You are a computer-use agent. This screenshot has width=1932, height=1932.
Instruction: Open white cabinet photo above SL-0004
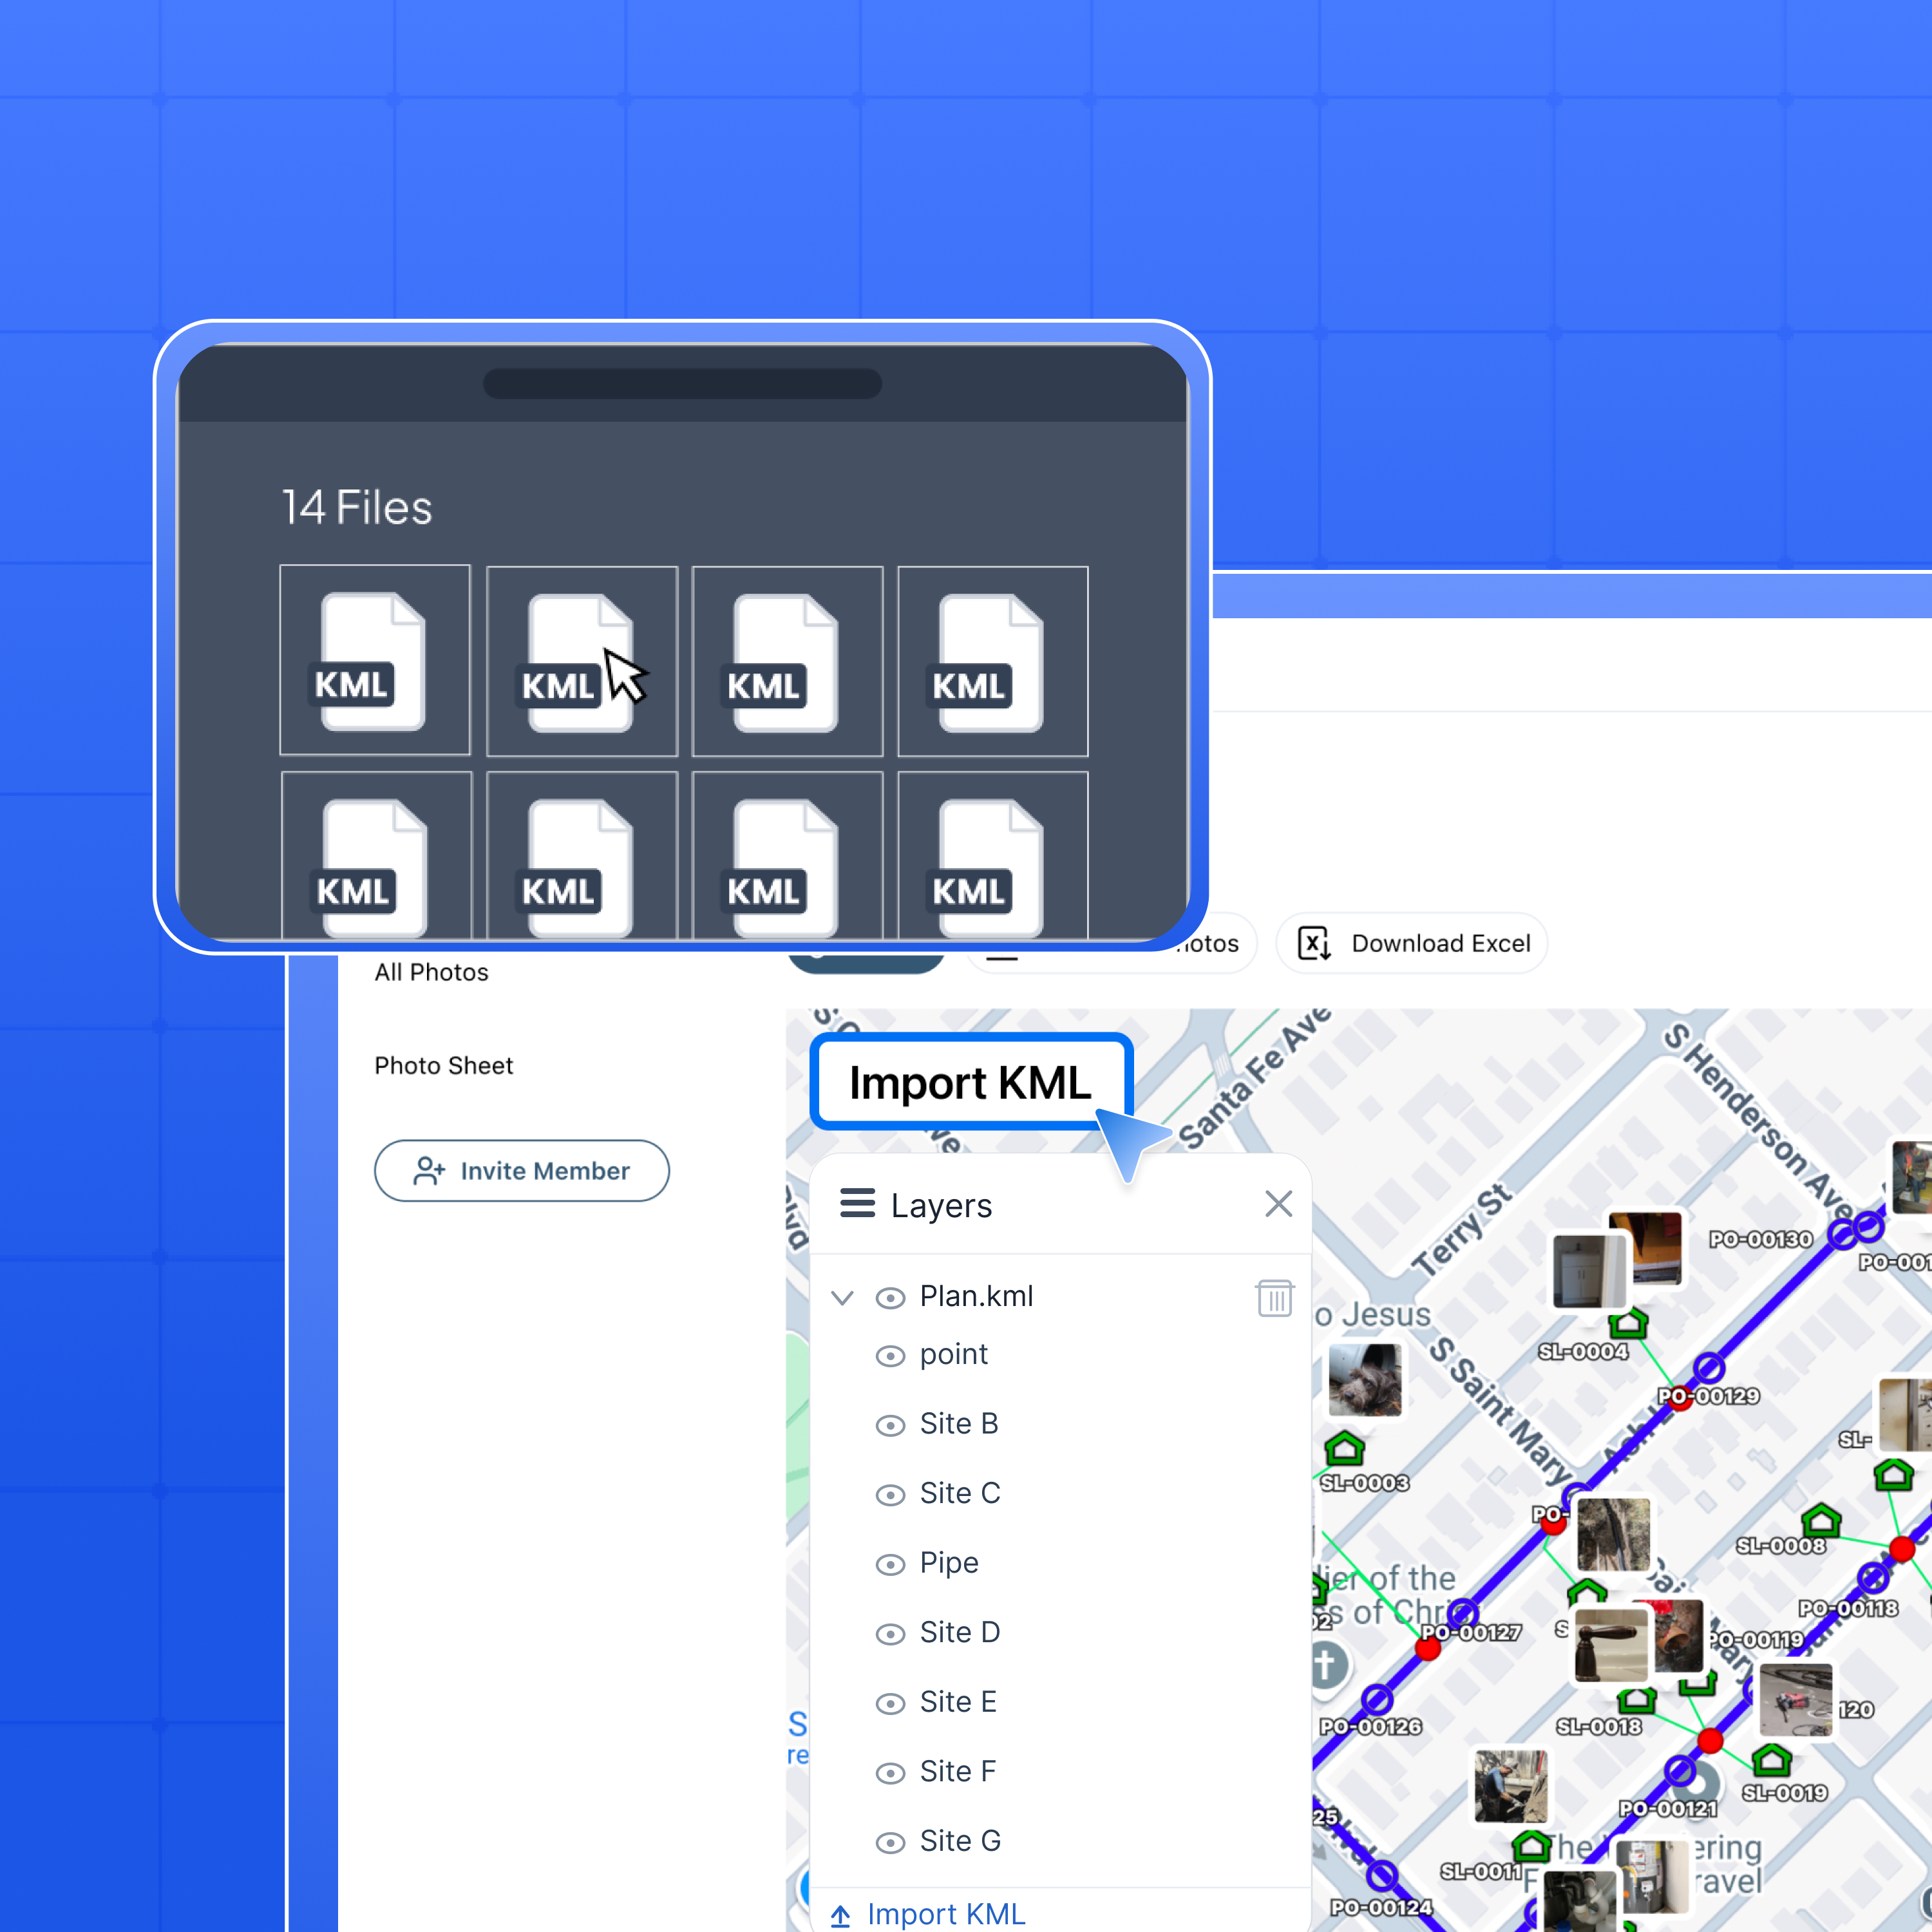pyautogui.click(x=1588, y=1271)
